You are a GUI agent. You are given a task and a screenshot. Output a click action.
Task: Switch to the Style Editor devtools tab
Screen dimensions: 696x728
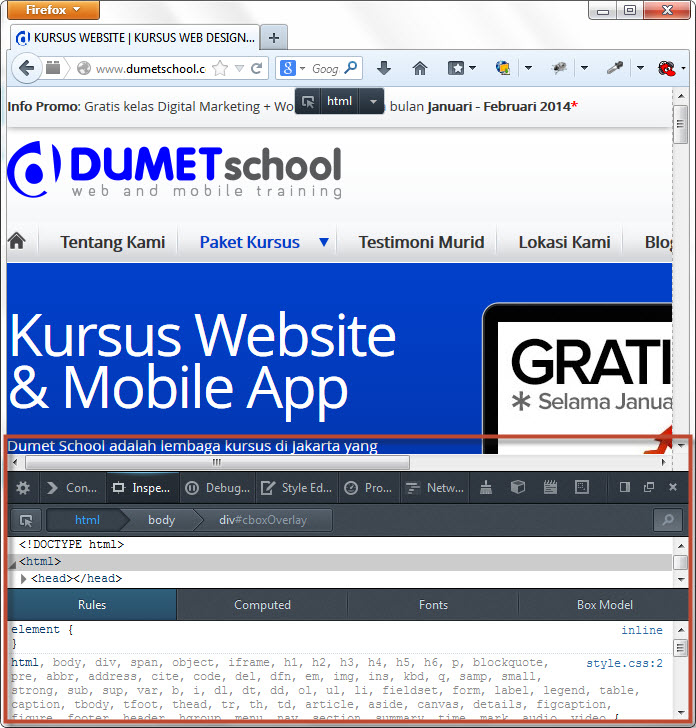click(297, 488)
